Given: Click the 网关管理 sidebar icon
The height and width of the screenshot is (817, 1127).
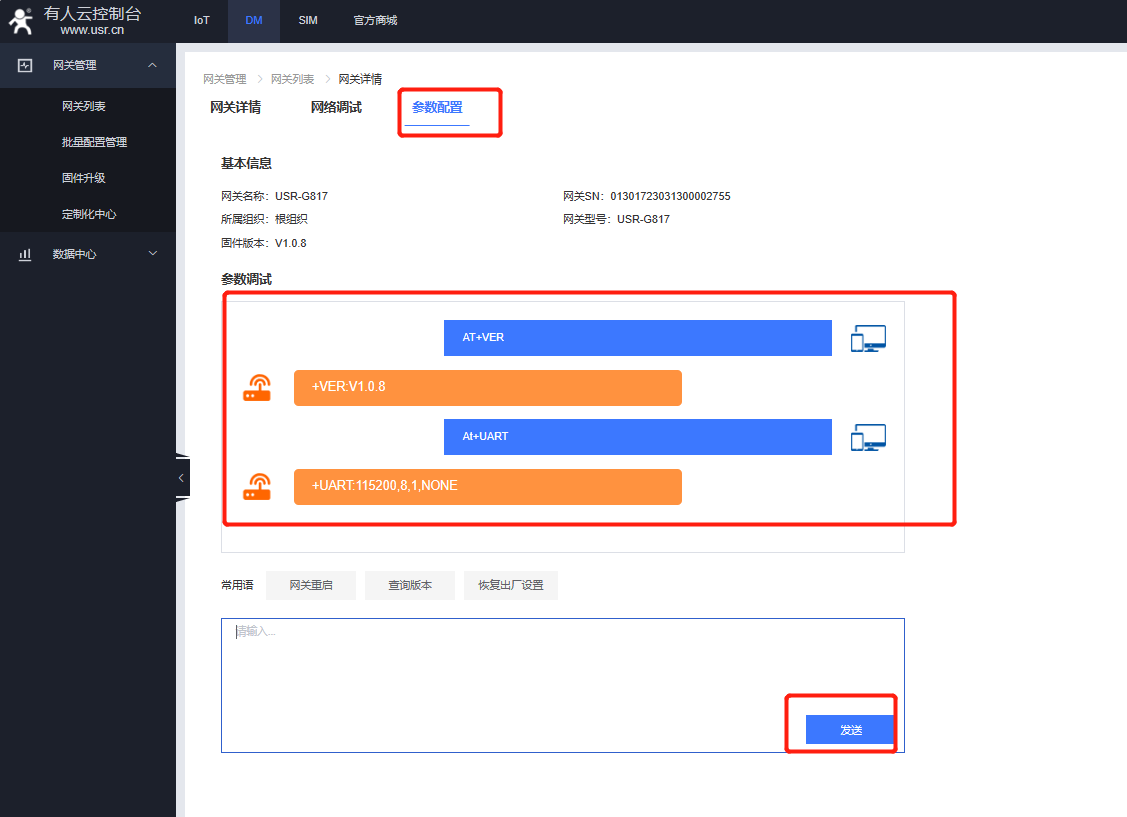Looking at the screenshot, I should (x=26, y=65).
